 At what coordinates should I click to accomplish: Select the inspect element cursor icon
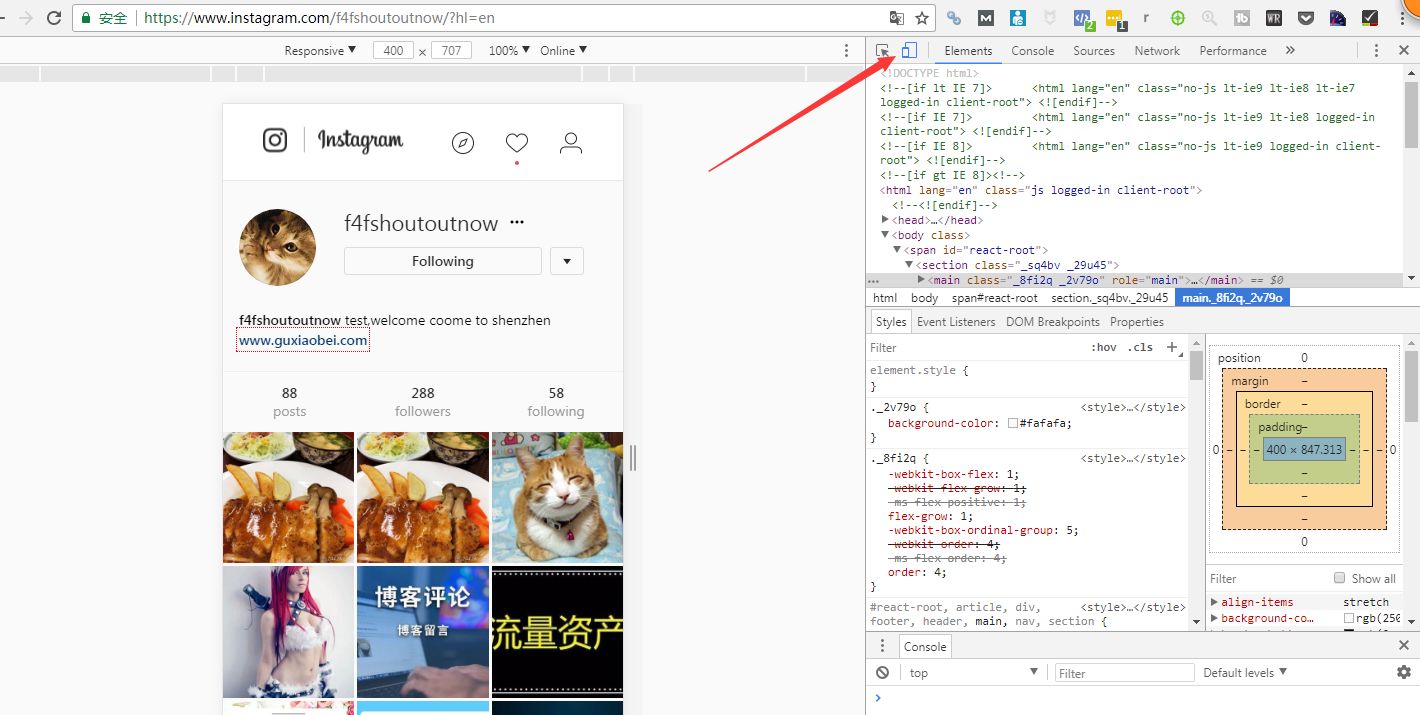[883, 51]
